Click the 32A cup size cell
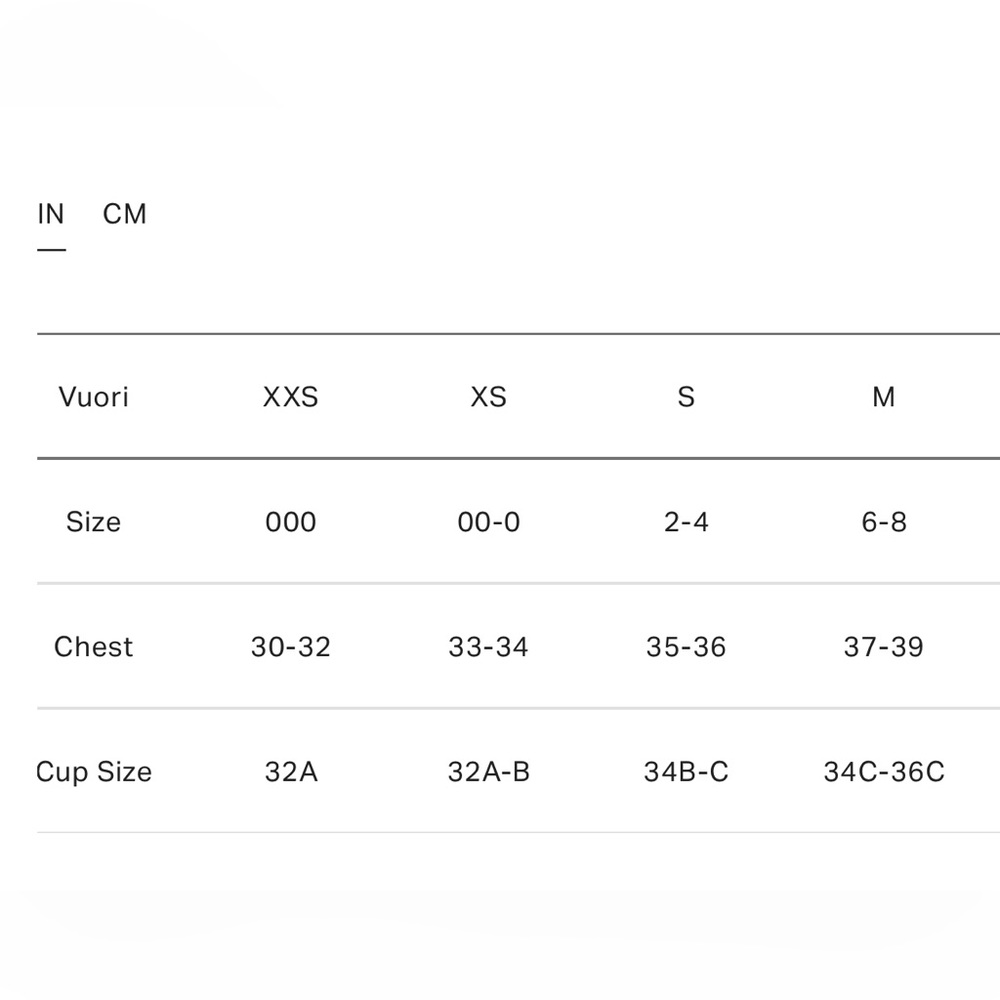 point(291,772)
